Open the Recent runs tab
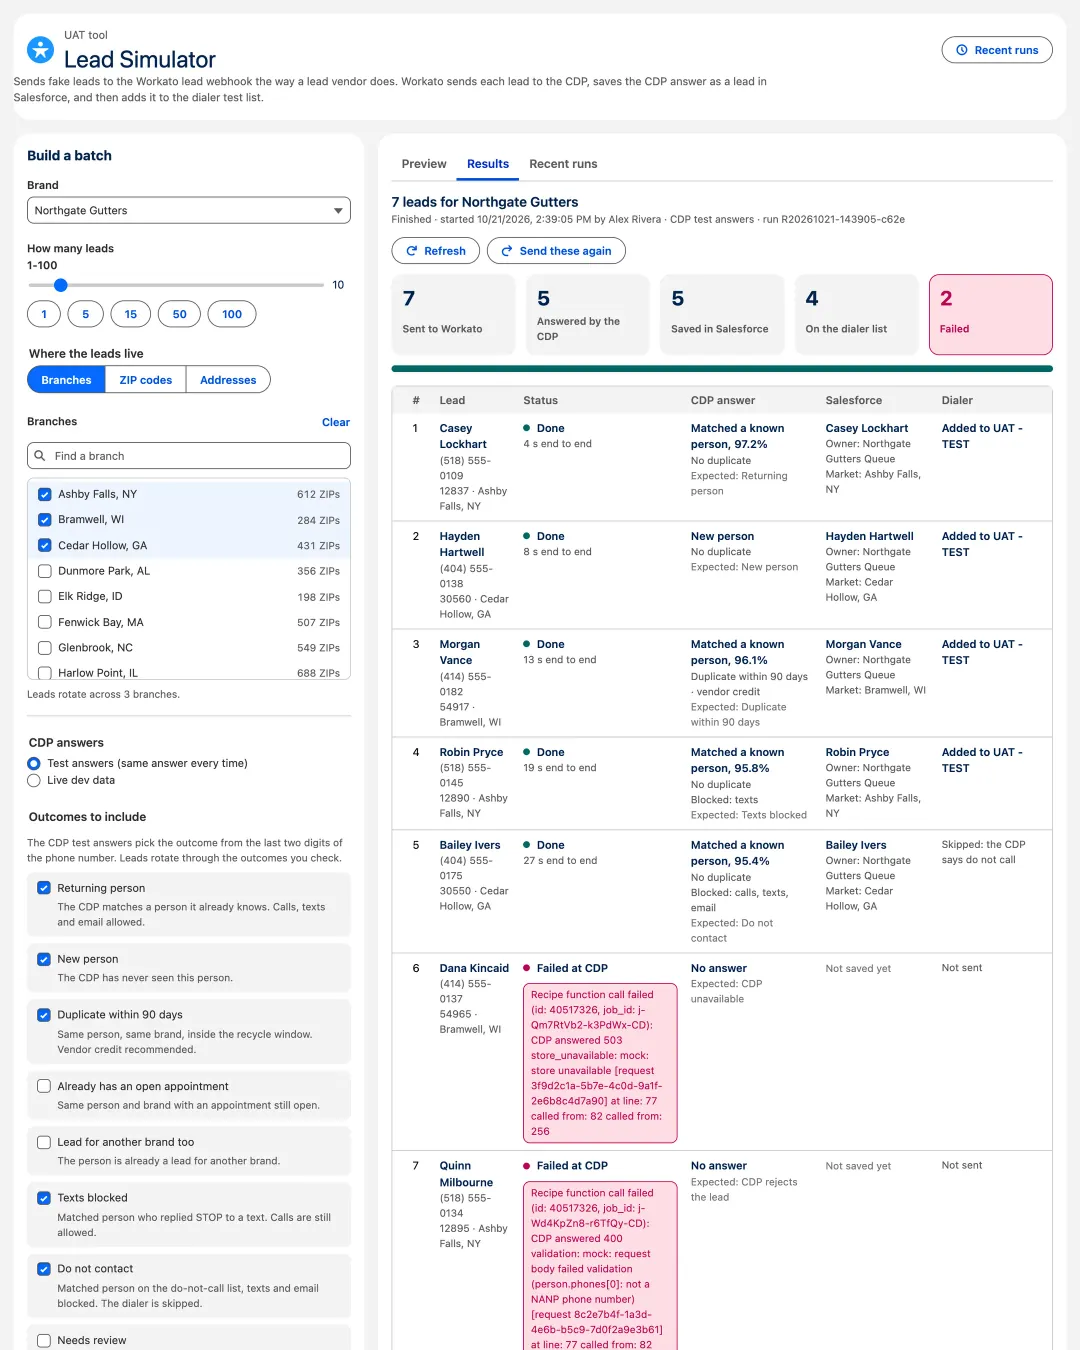Image resolution: width=1080 pixels, height=1350 pixels. (563, 164)
